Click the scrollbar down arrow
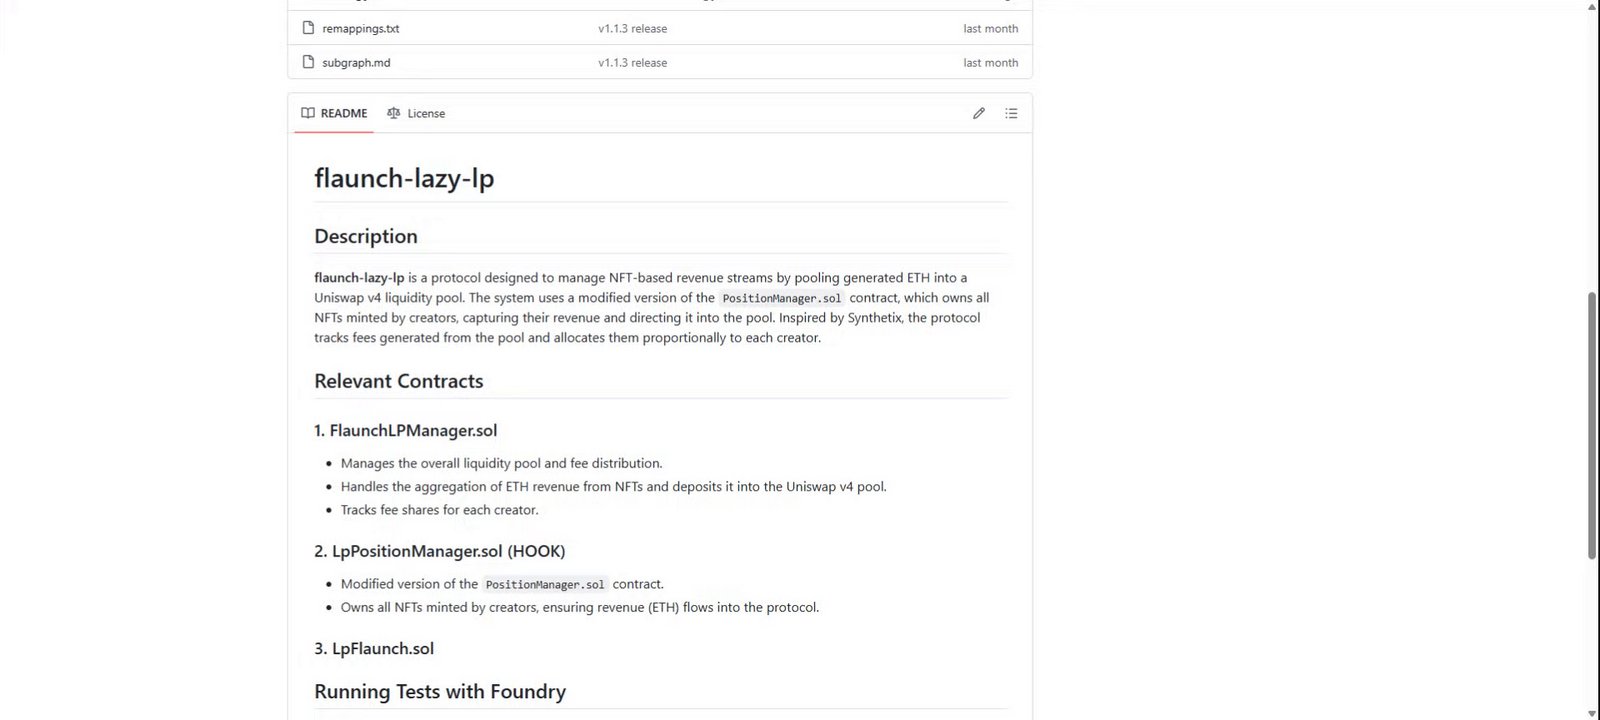 click(1592, 713)
